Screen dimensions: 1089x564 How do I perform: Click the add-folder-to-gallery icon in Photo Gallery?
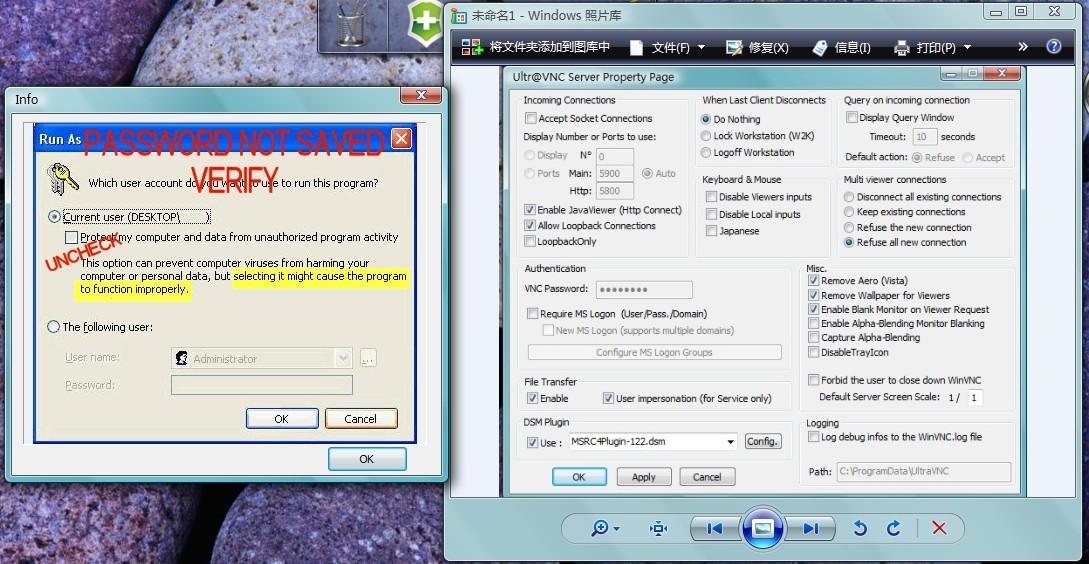coord(472,47)
